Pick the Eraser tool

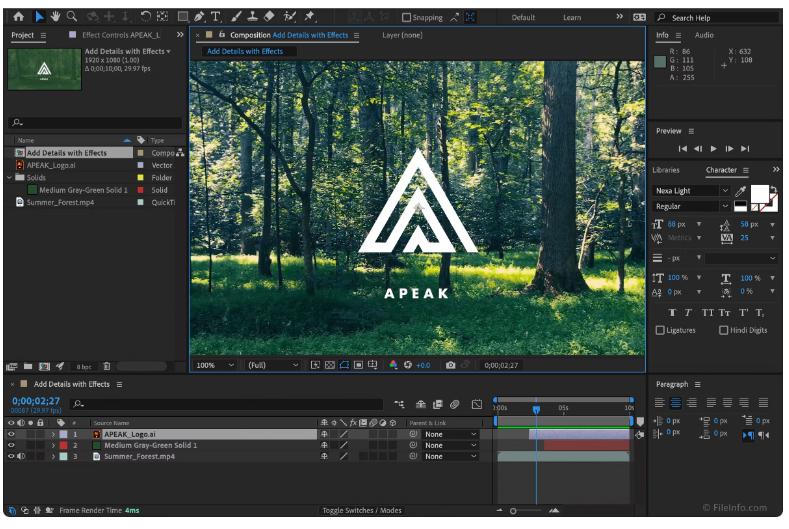(x=268, y=17)
